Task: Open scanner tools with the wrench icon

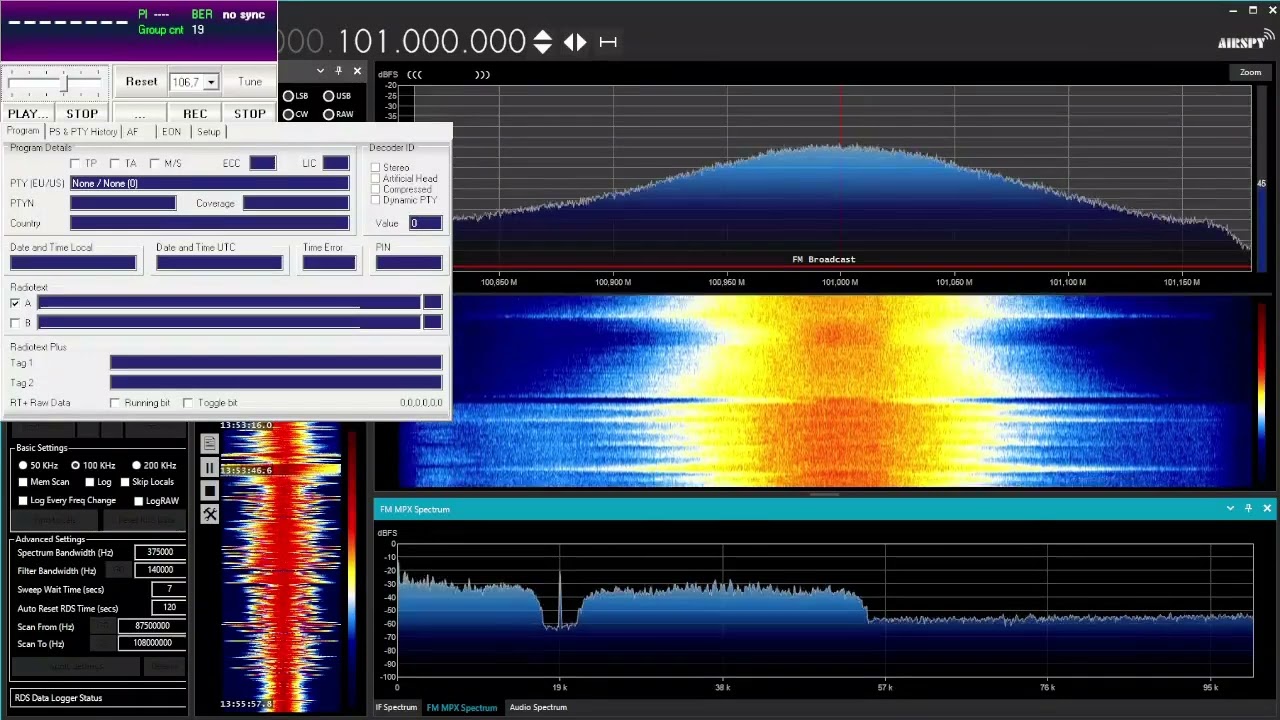Action: [x=209, y=514]
